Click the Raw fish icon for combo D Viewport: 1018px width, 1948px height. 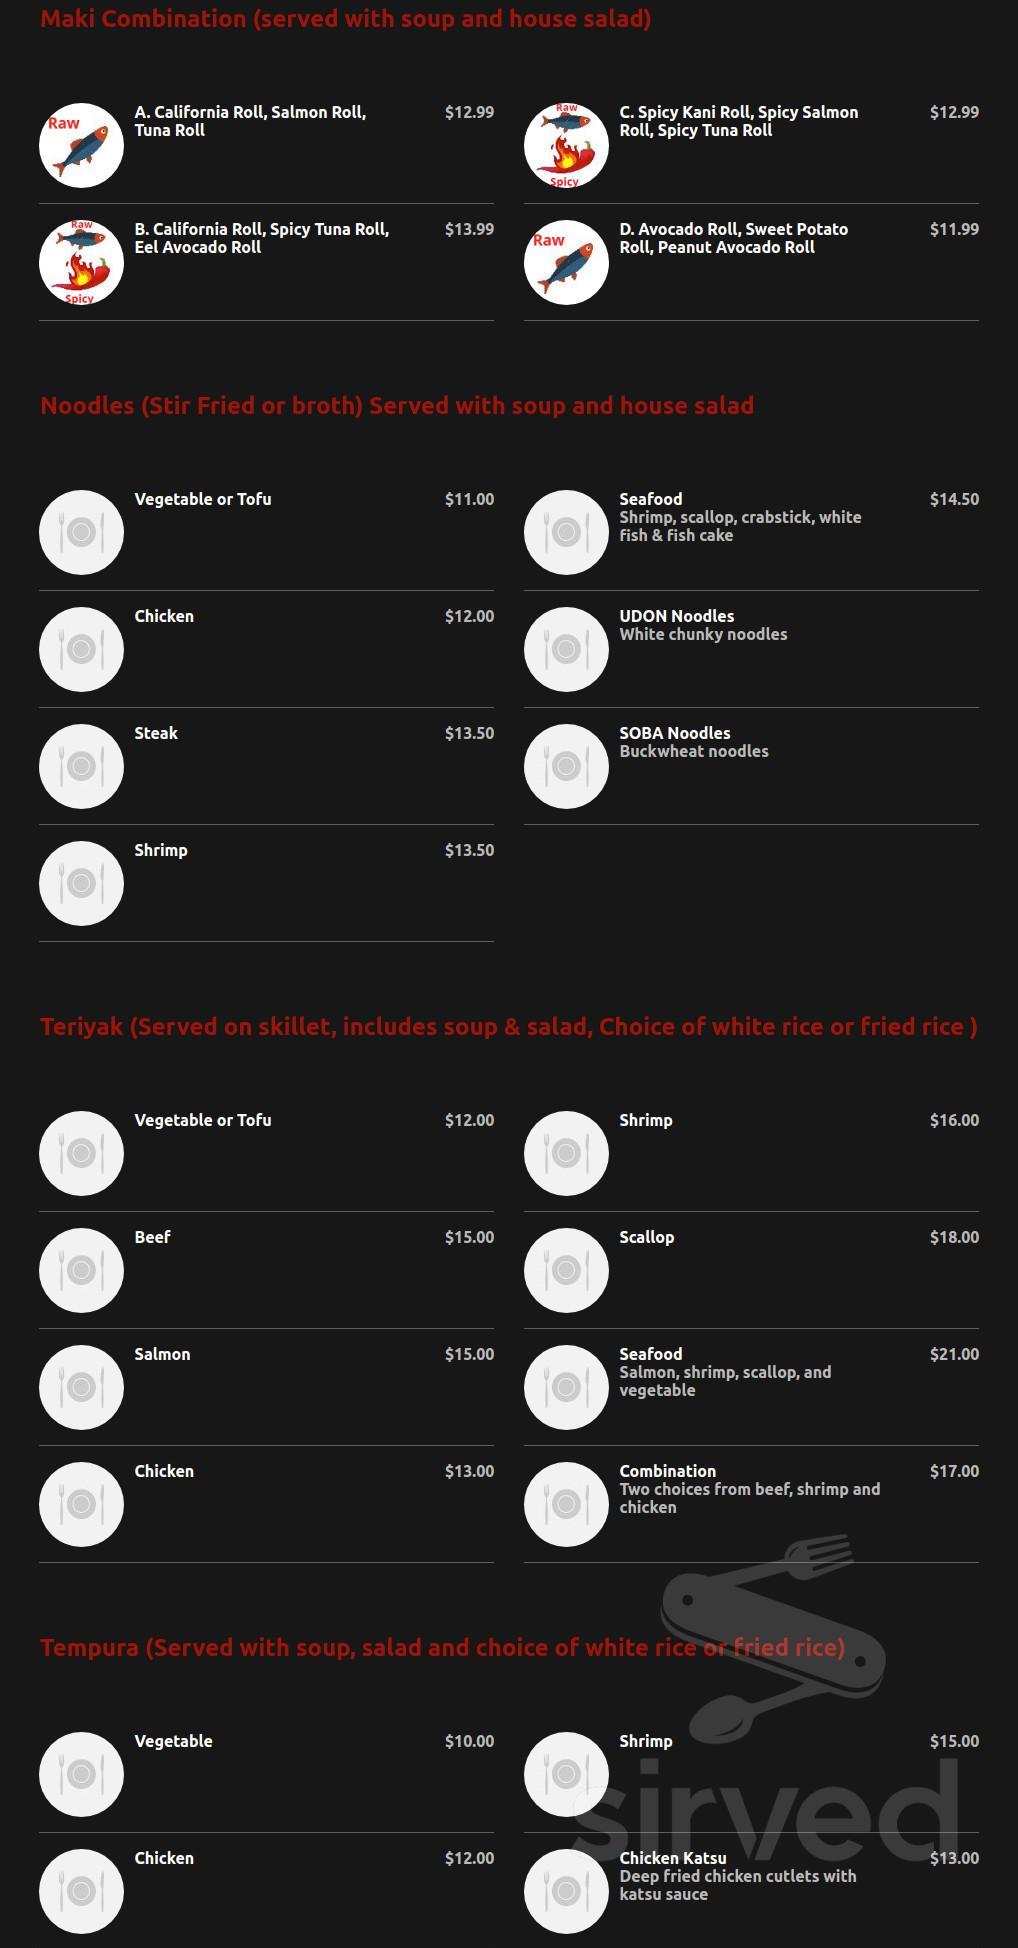point(566,262)
